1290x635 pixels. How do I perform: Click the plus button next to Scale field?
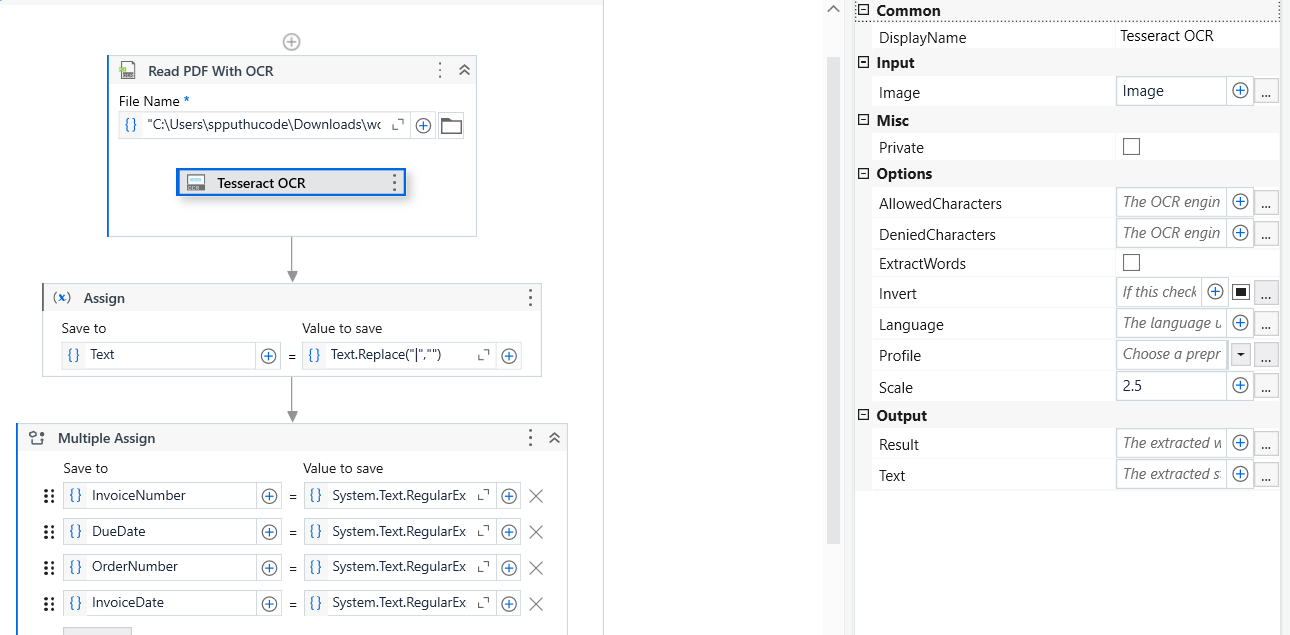click(1240, 386)
